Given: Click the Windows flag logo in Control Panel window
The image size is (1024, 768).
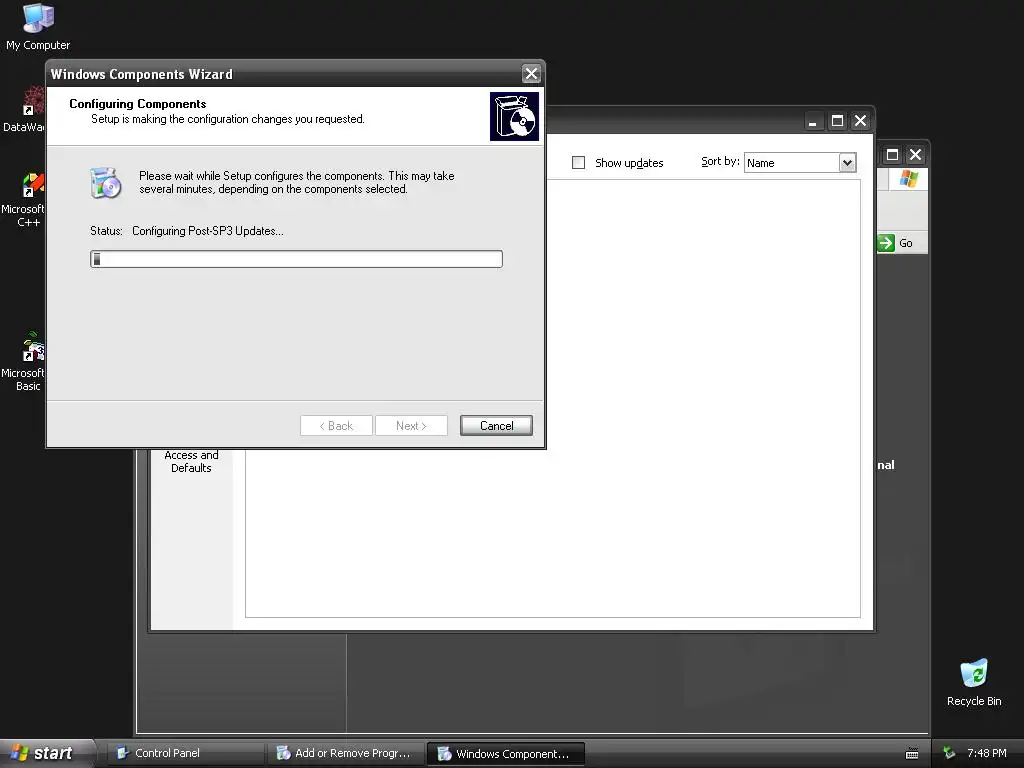Looking at the screenshot, I should point(908,178).
